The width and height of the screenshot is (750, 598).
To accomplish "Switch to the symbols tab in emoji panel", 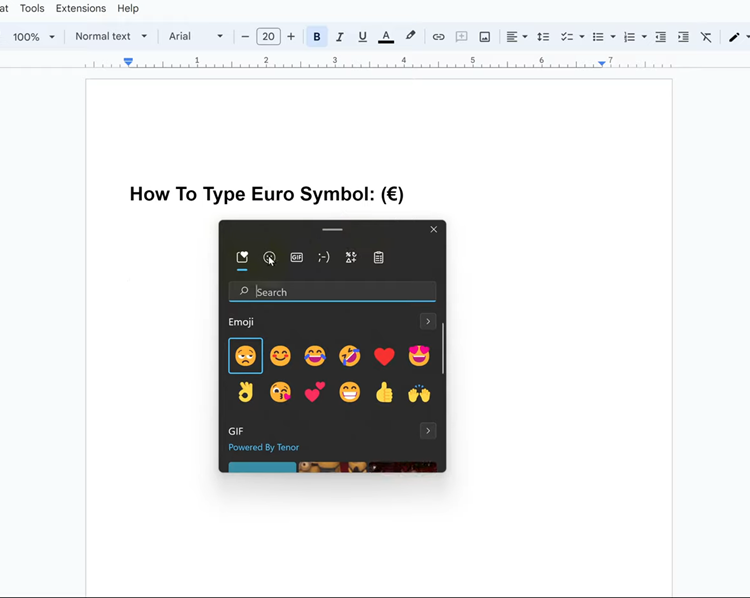I will (x=351, y=257).
